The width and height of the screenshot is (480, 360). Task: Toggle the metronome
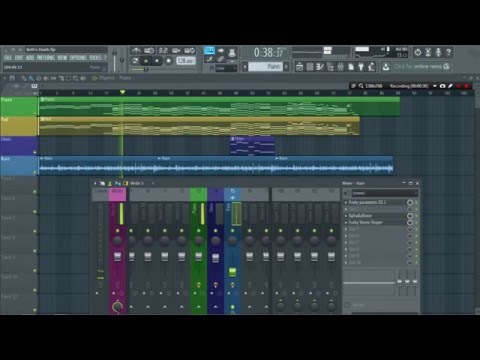(x=136, y=50)
